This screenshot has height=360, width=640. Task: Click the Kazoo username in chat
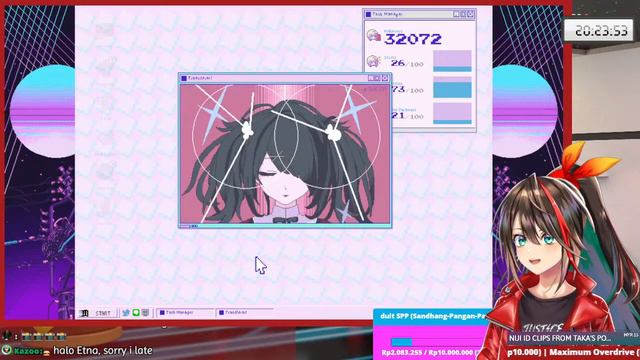click(x=28, y=351)
